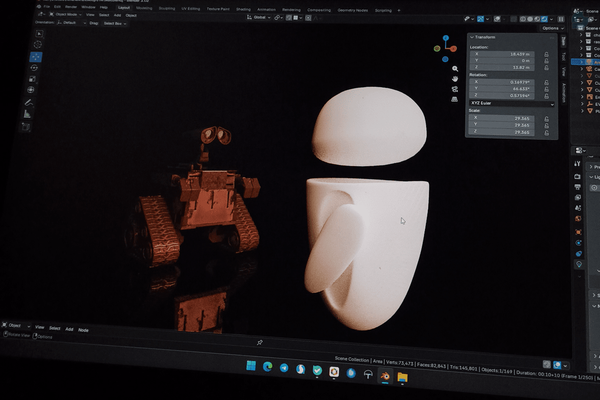Toggle lock for Scale Y
The image size is (600, 400).
pos(546,126)
